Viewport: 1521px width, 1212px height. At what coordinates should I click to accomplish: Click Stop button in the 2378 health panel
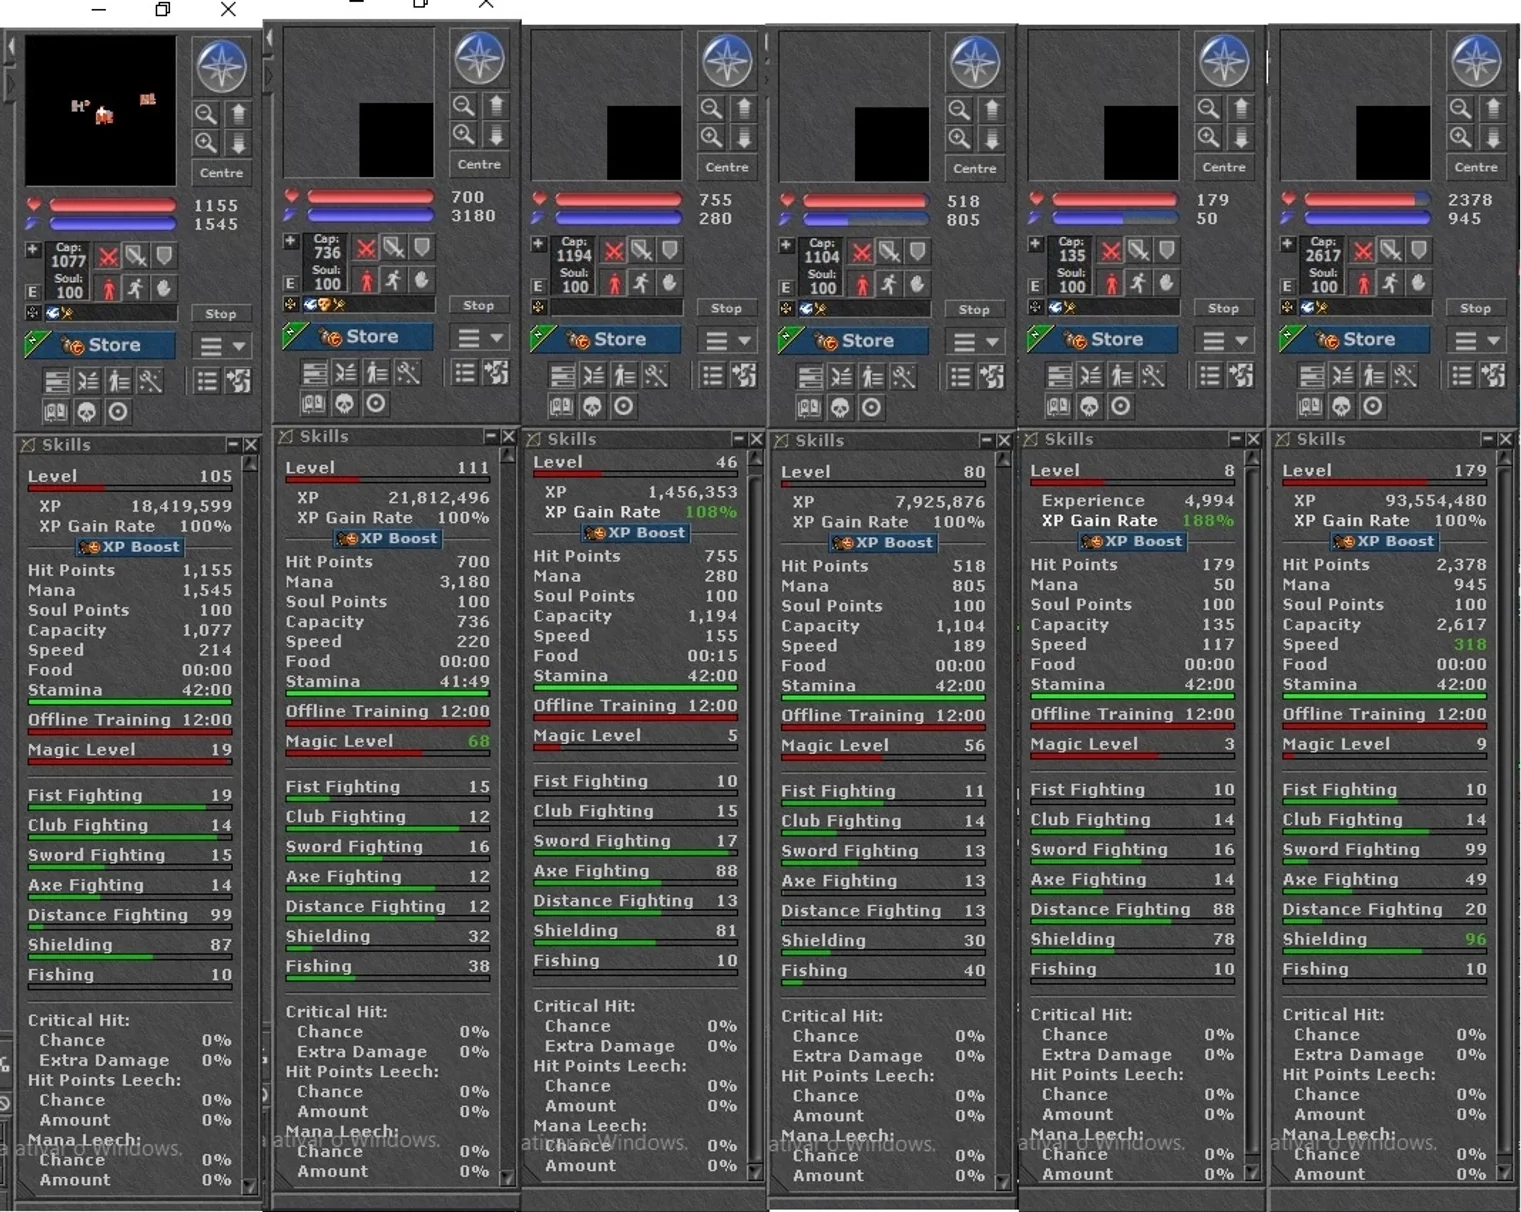coord(1475,308)
